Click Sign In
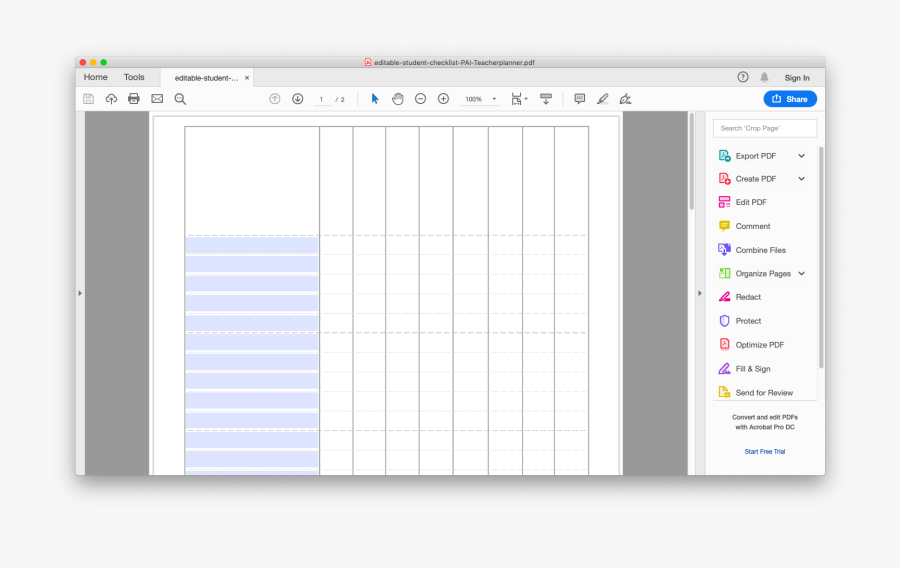Screen dimensions: 900x568 coord(797,77)
